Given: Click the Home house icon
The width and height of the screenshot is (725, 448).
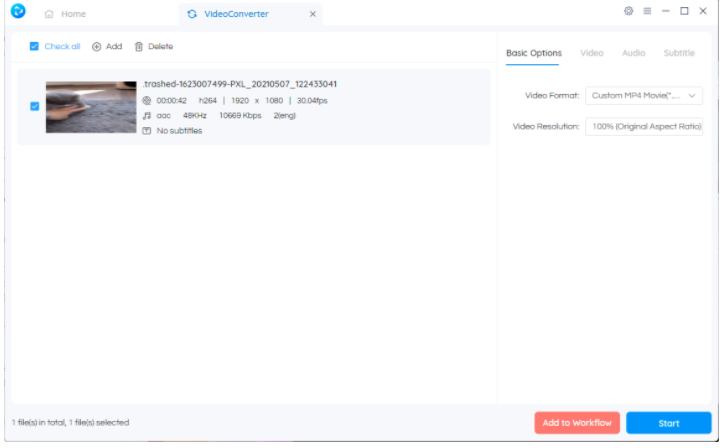Looking at the screenshot, I should (49, 14).
